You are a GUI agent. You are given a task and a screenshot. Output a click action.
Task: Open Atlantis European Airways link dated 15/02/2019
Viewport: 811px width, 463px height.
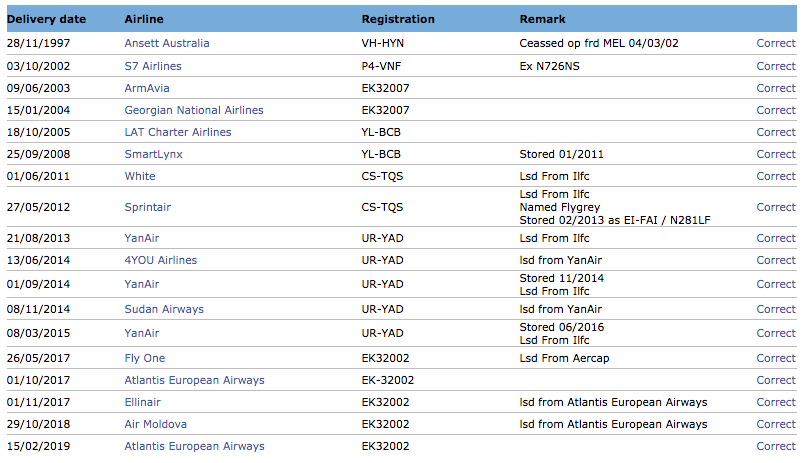tap(194, 446)
